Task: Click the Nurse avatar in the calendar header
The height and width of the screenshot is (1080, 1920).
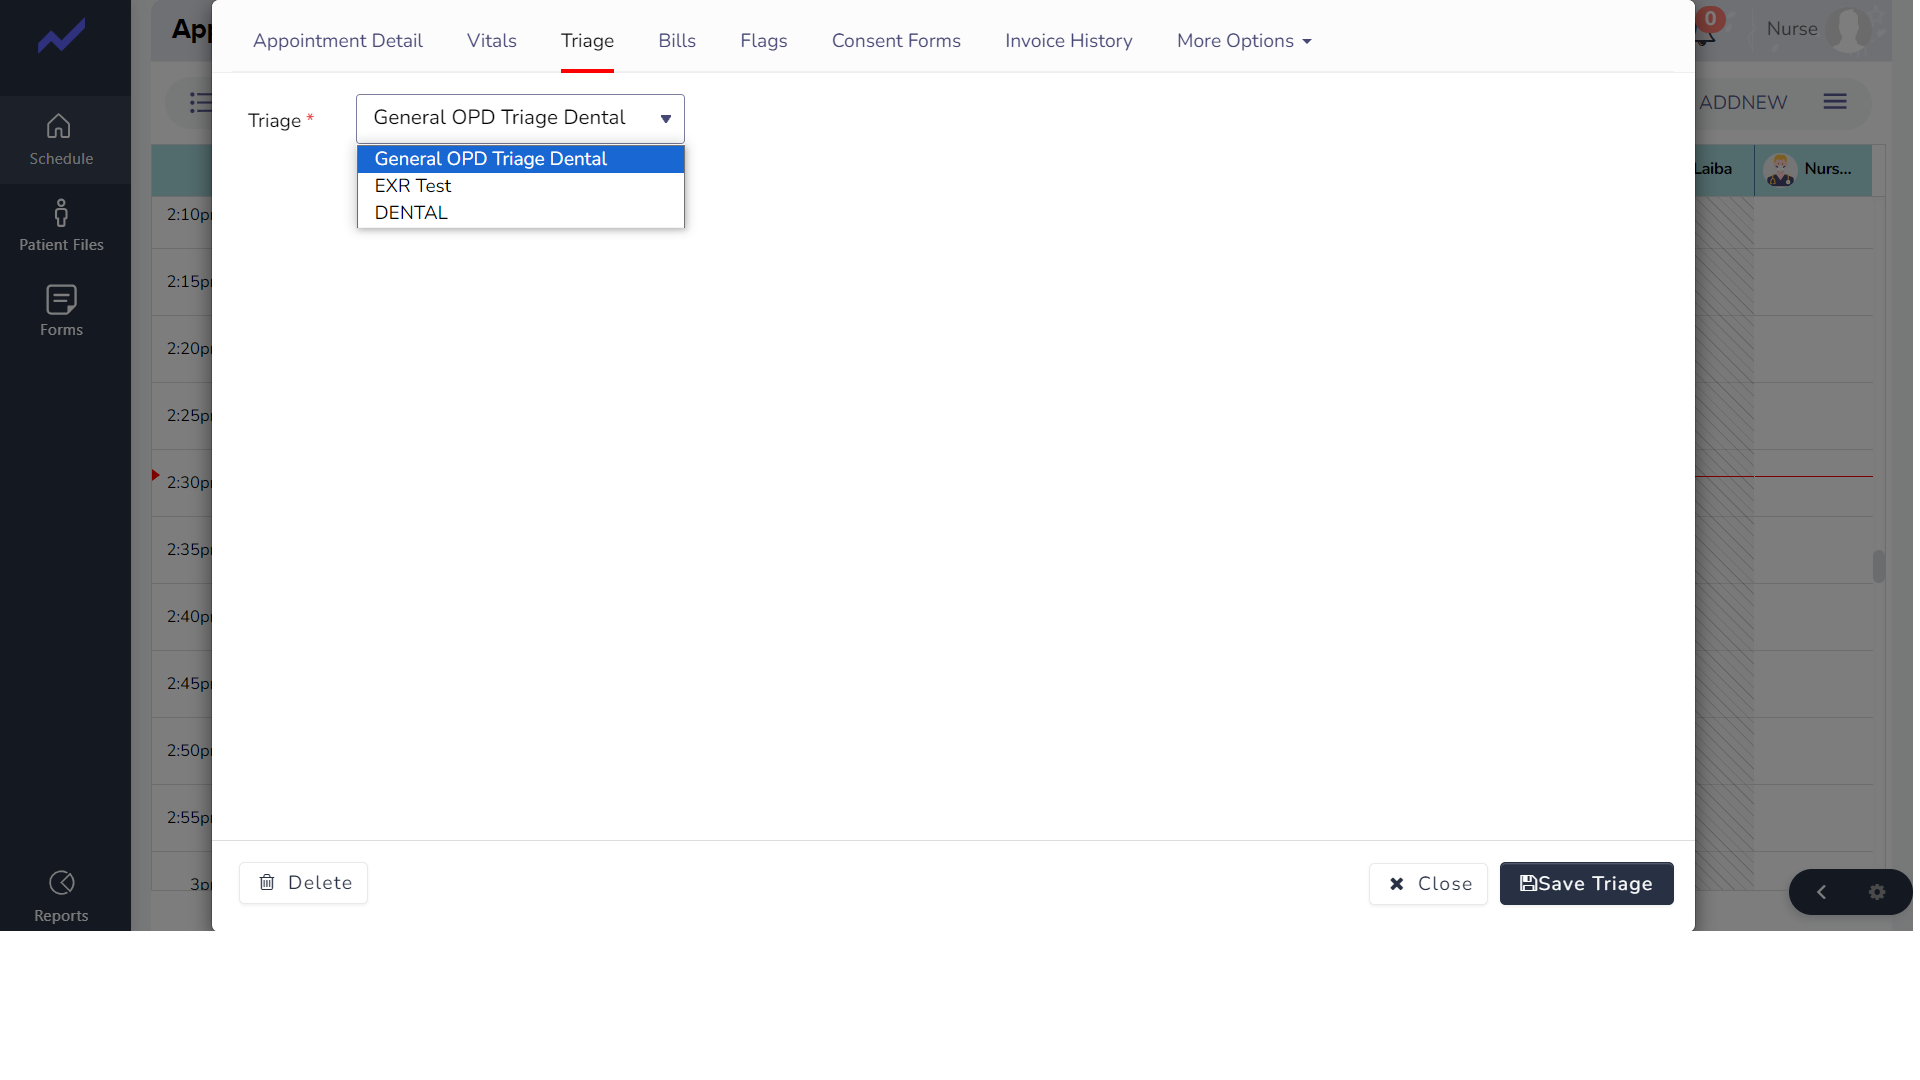Action: [1780, 170]
